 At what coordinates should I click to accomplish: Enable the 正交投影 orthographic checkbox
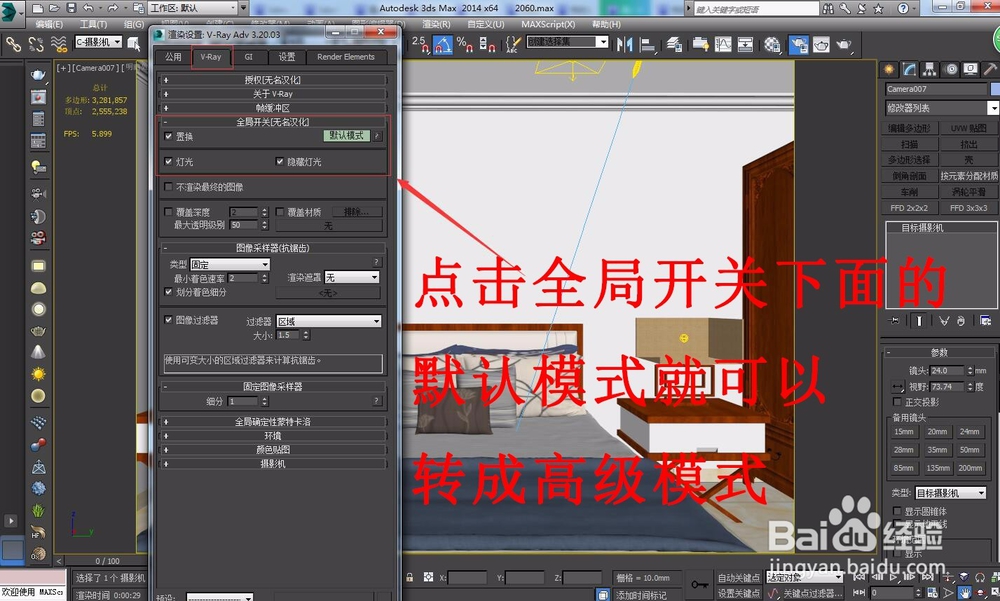(x=897, y=402)
